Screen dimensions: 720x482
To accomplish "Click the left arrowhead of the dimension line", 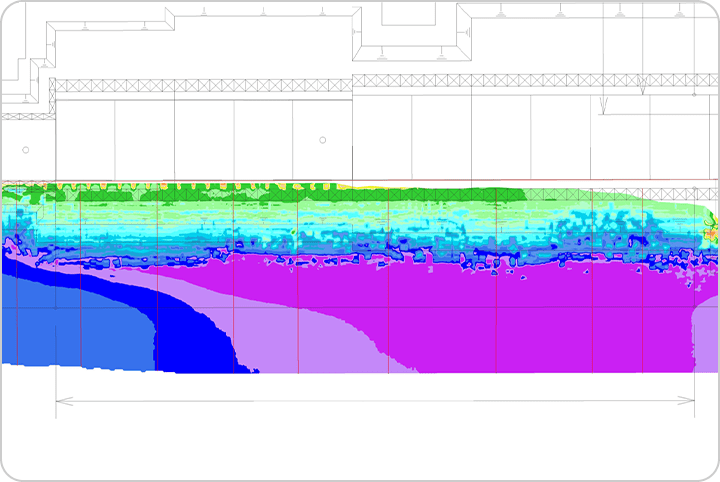I will 60,401.
